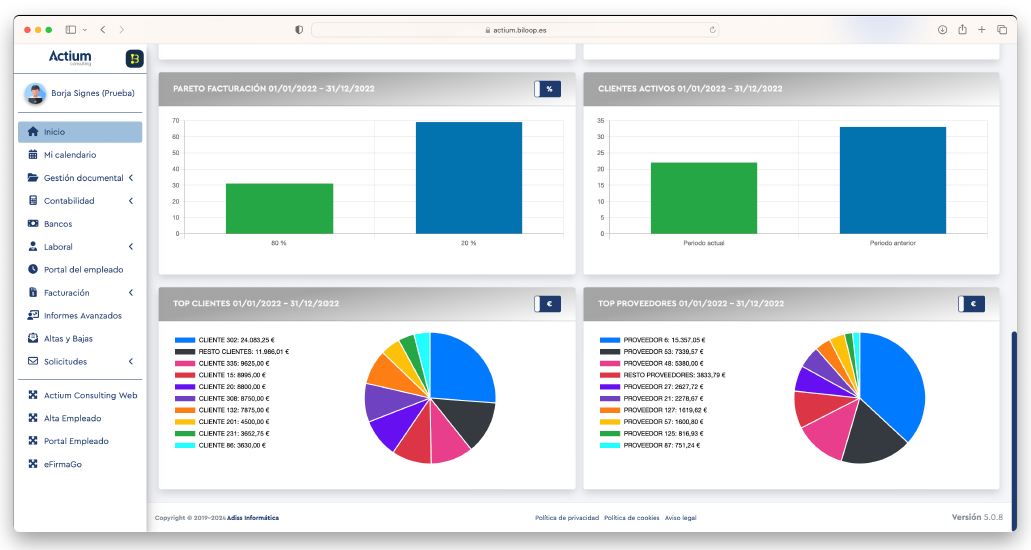Expand the Gestión documental submenu

(131, 178)
